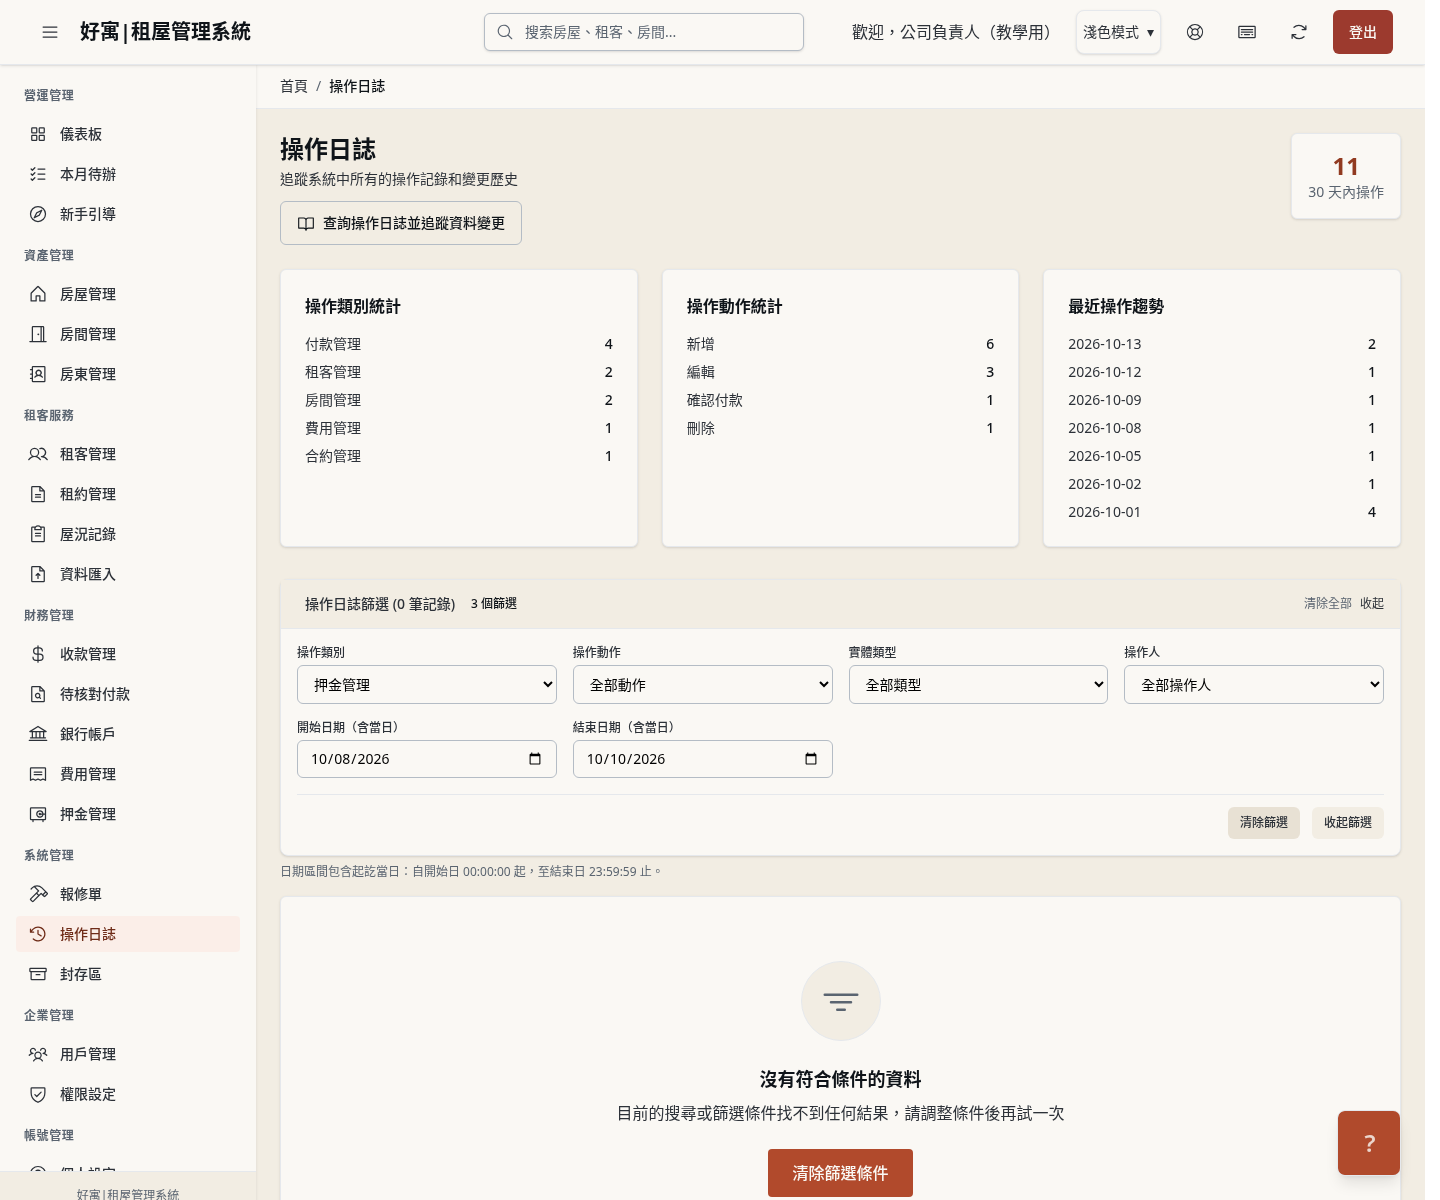
Task: Open the 實體類型 dropdown
Action: click(978, 685)
